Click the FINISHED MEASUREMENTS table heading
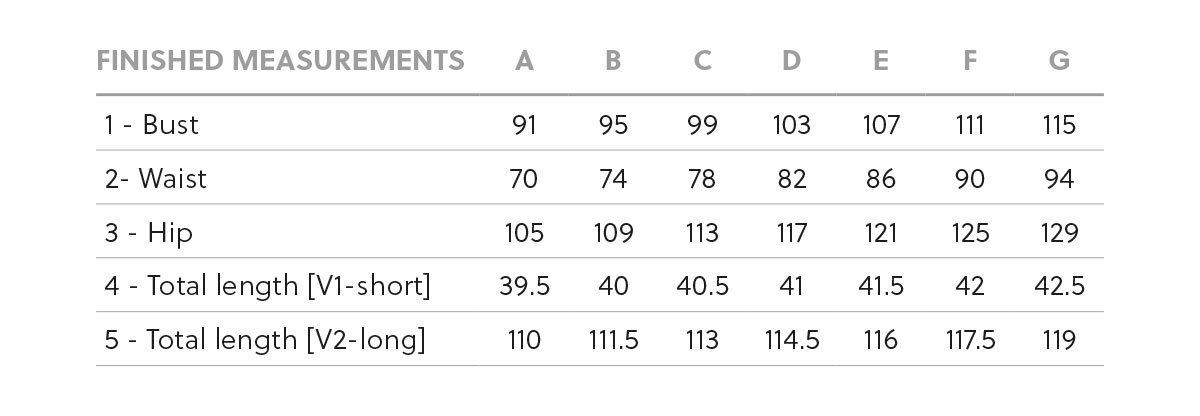 [281, 61]
